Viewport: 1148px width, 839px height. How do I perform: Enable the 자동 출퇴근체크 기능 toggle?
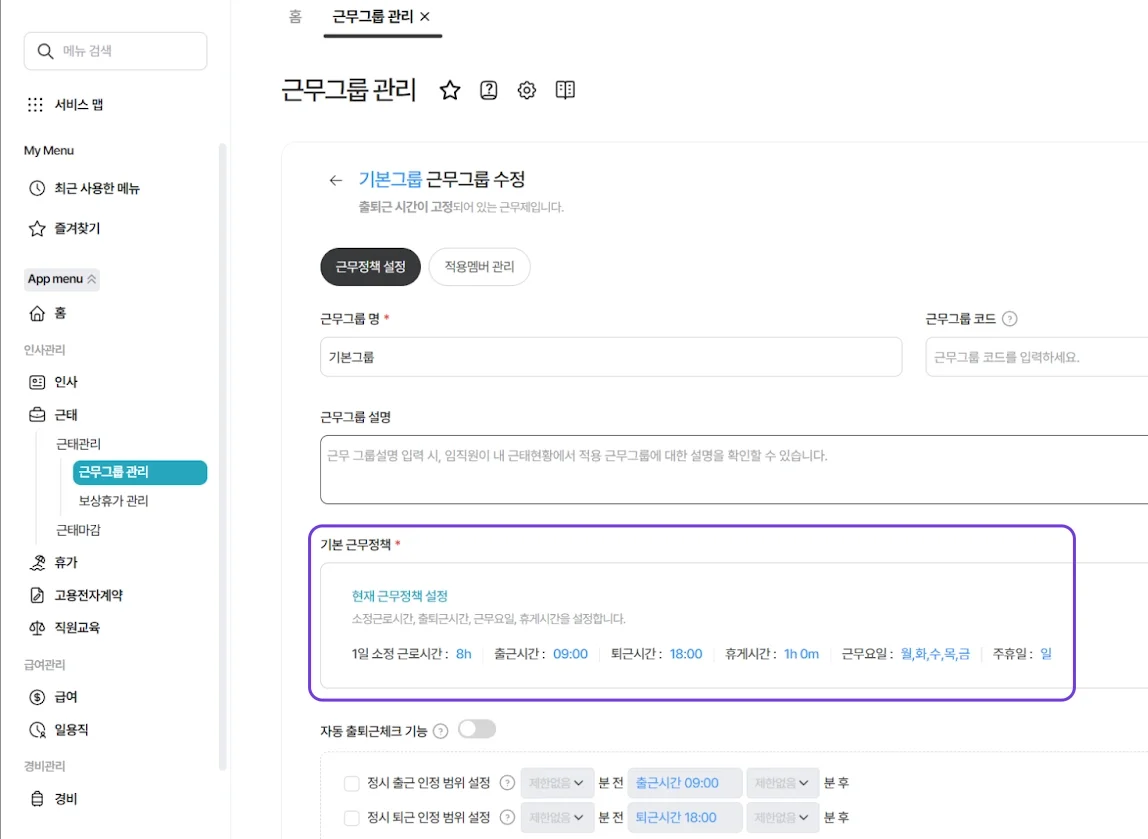(477, 729)
